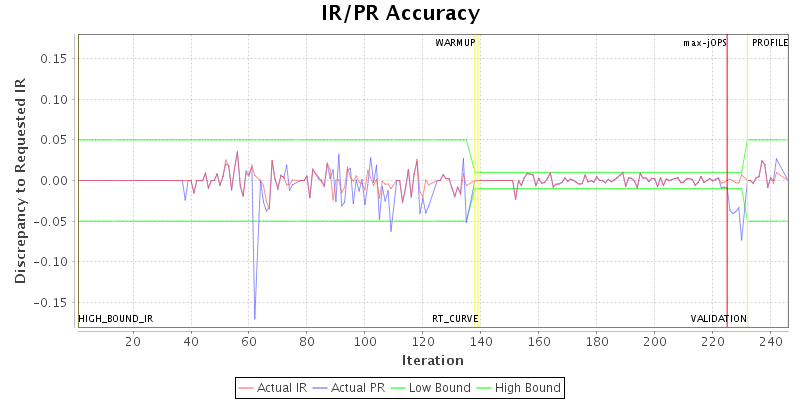Click the red Actual IR legend line swatch

(247, 387)
